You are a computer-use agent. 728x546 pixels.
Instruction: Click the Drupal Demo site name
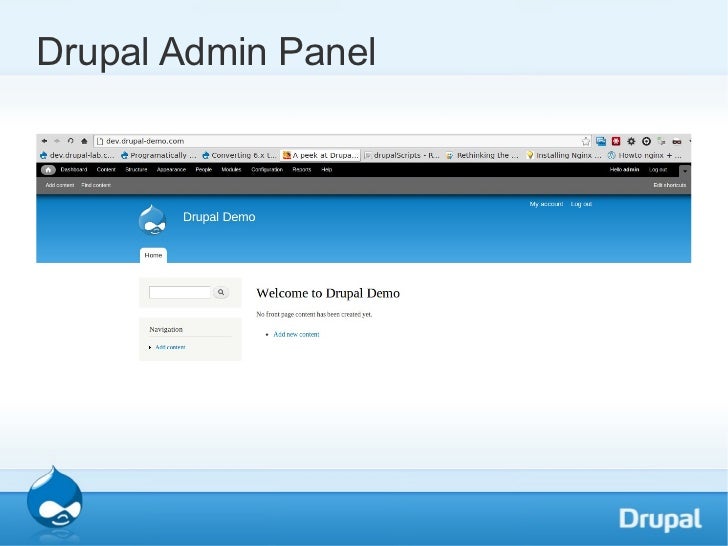pyautogui.click(x=219, y=217)
